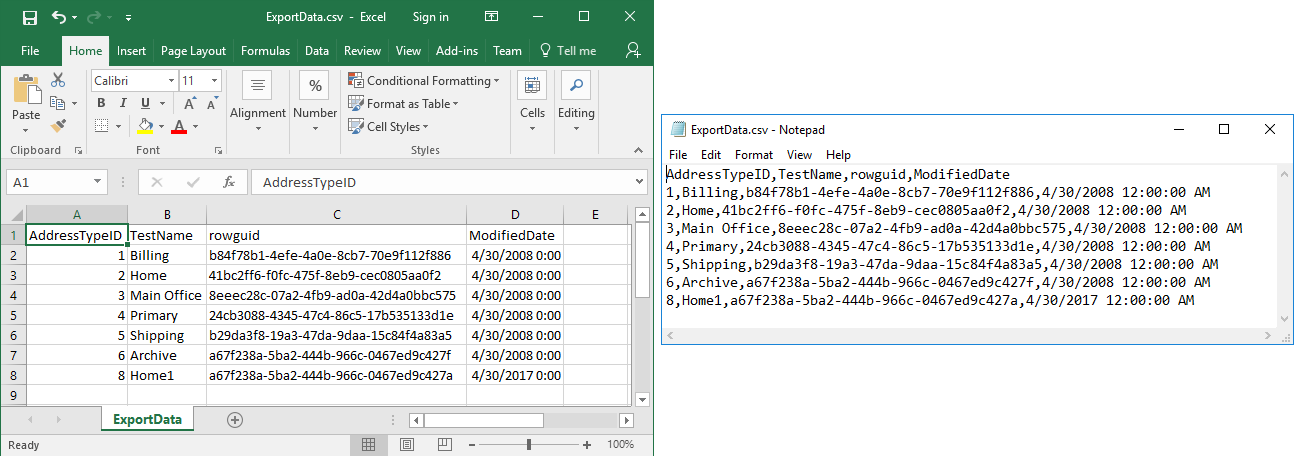This screenshot has width=1294, height=456.
Task: Toggle Bold formatting
Action: click(101, 103)
